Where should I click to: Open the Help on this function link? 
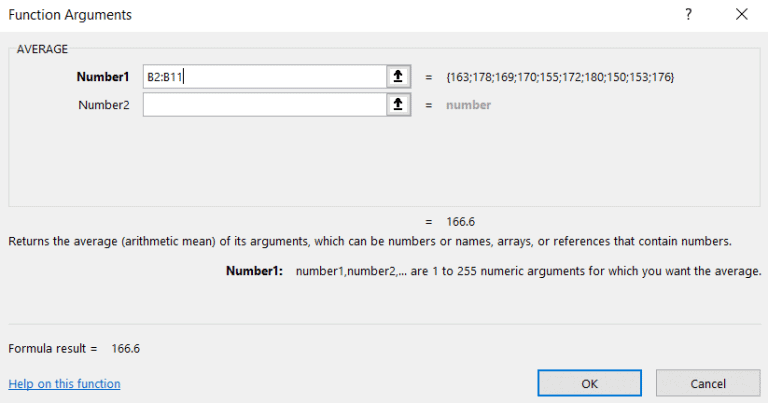pos(64,384)
